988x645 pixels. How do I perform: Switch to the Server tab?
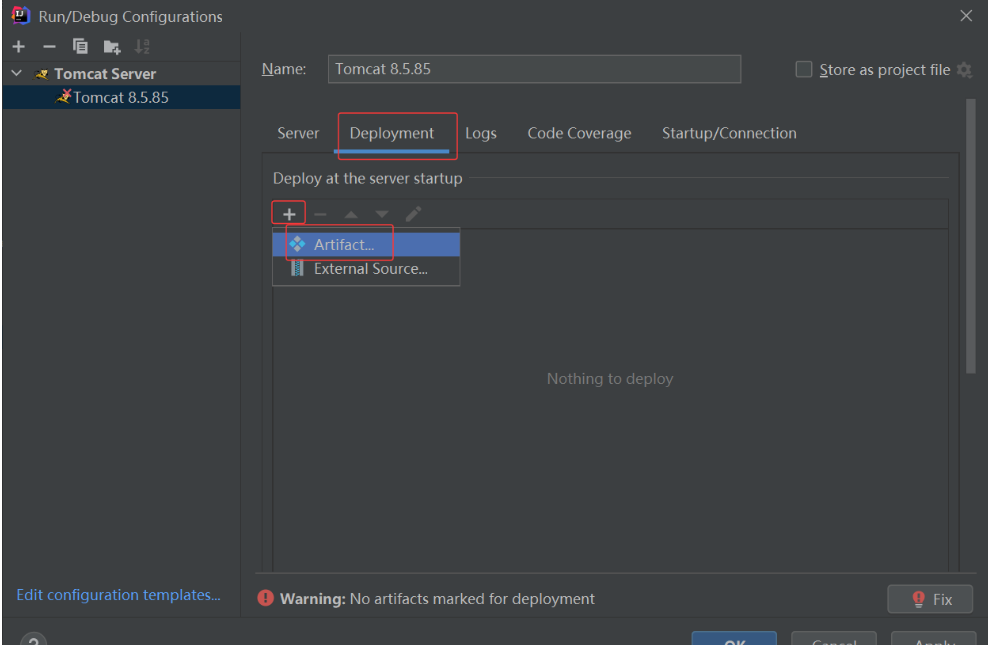pyautogui.click(x=298, y=133)
